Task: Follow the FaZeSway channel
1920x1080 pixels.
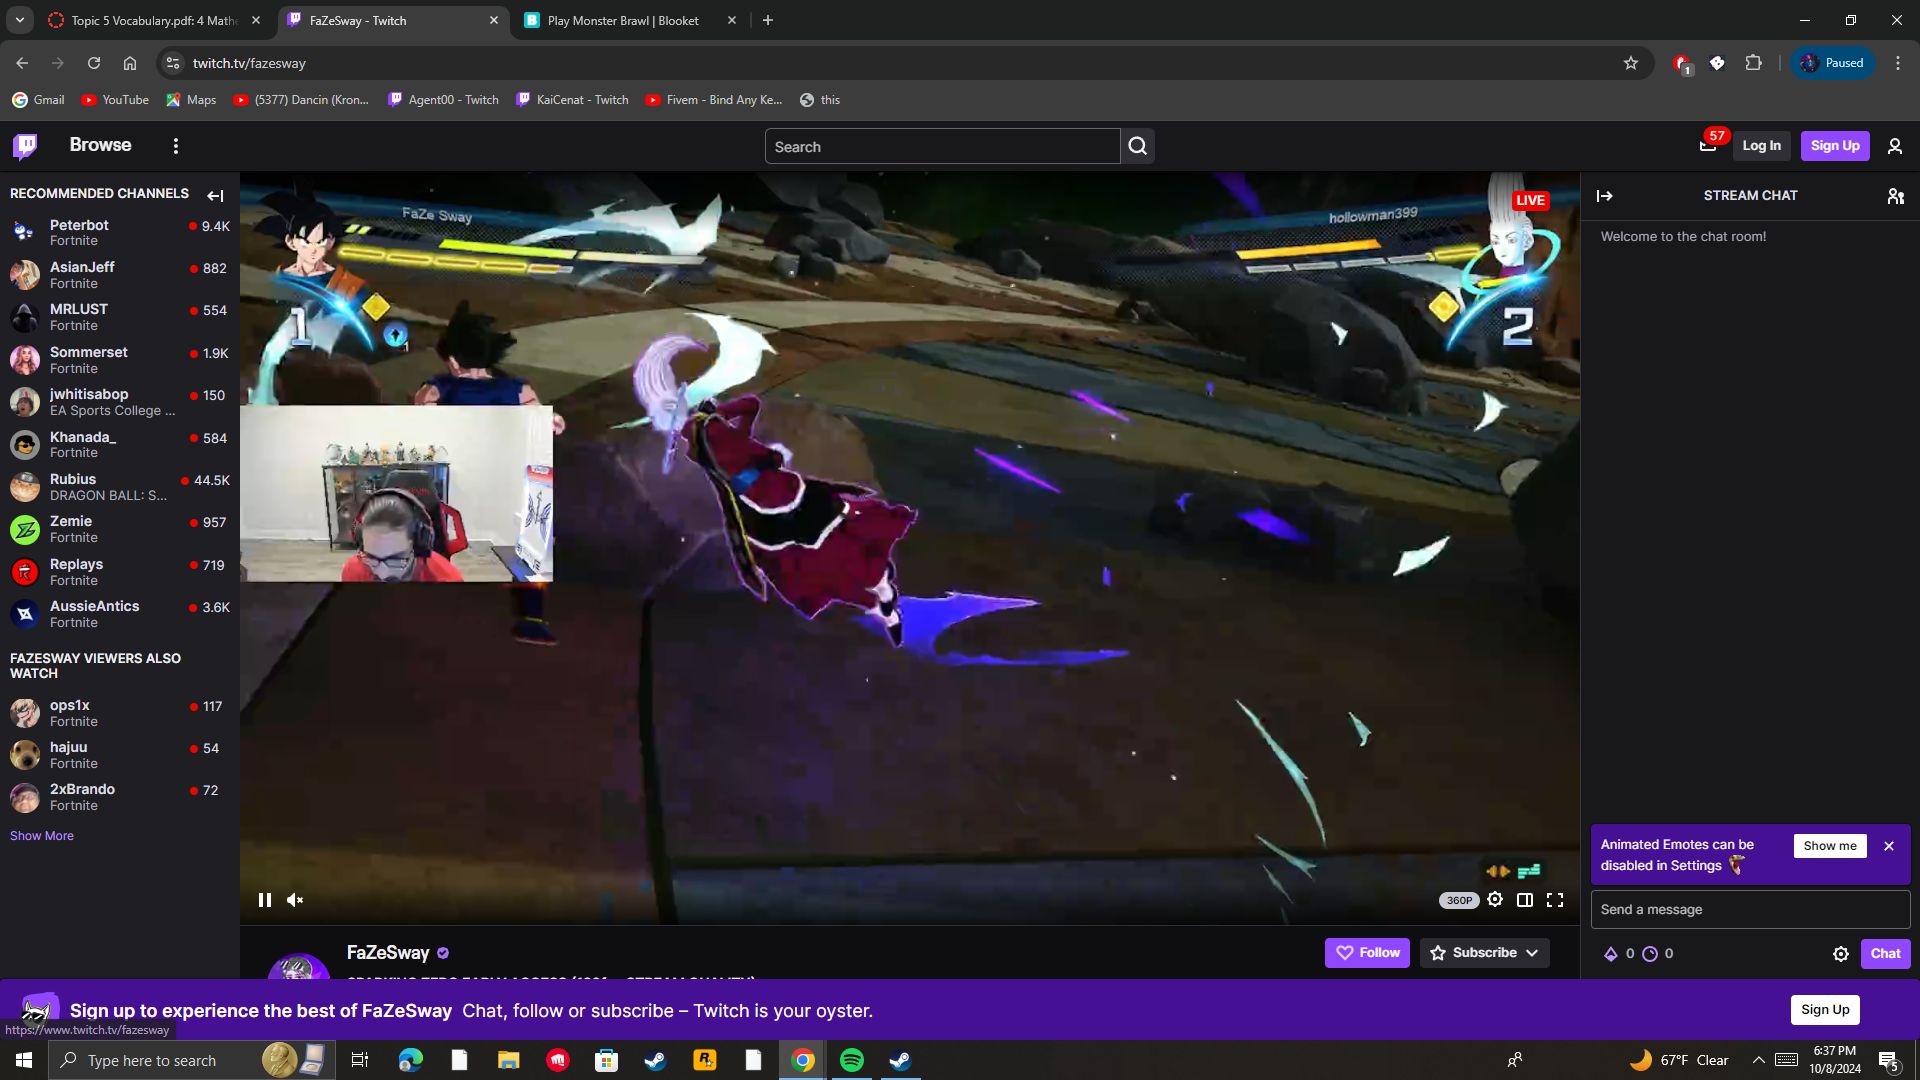Action: point(1367,953)
